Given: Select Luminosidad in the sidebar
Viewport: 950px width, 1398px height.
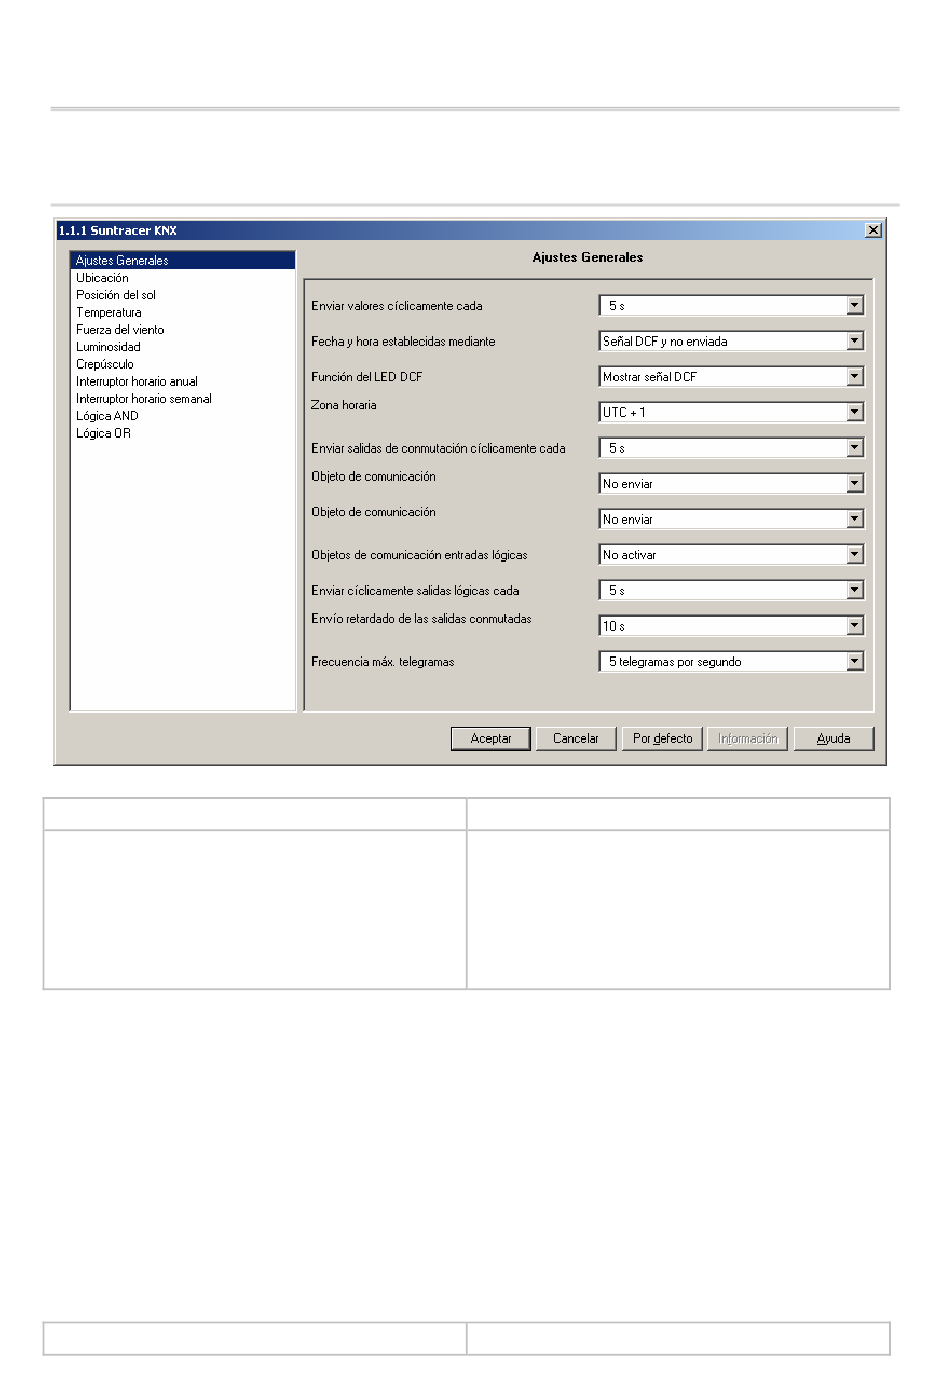Looking at the screenshot, I should 108,347.
